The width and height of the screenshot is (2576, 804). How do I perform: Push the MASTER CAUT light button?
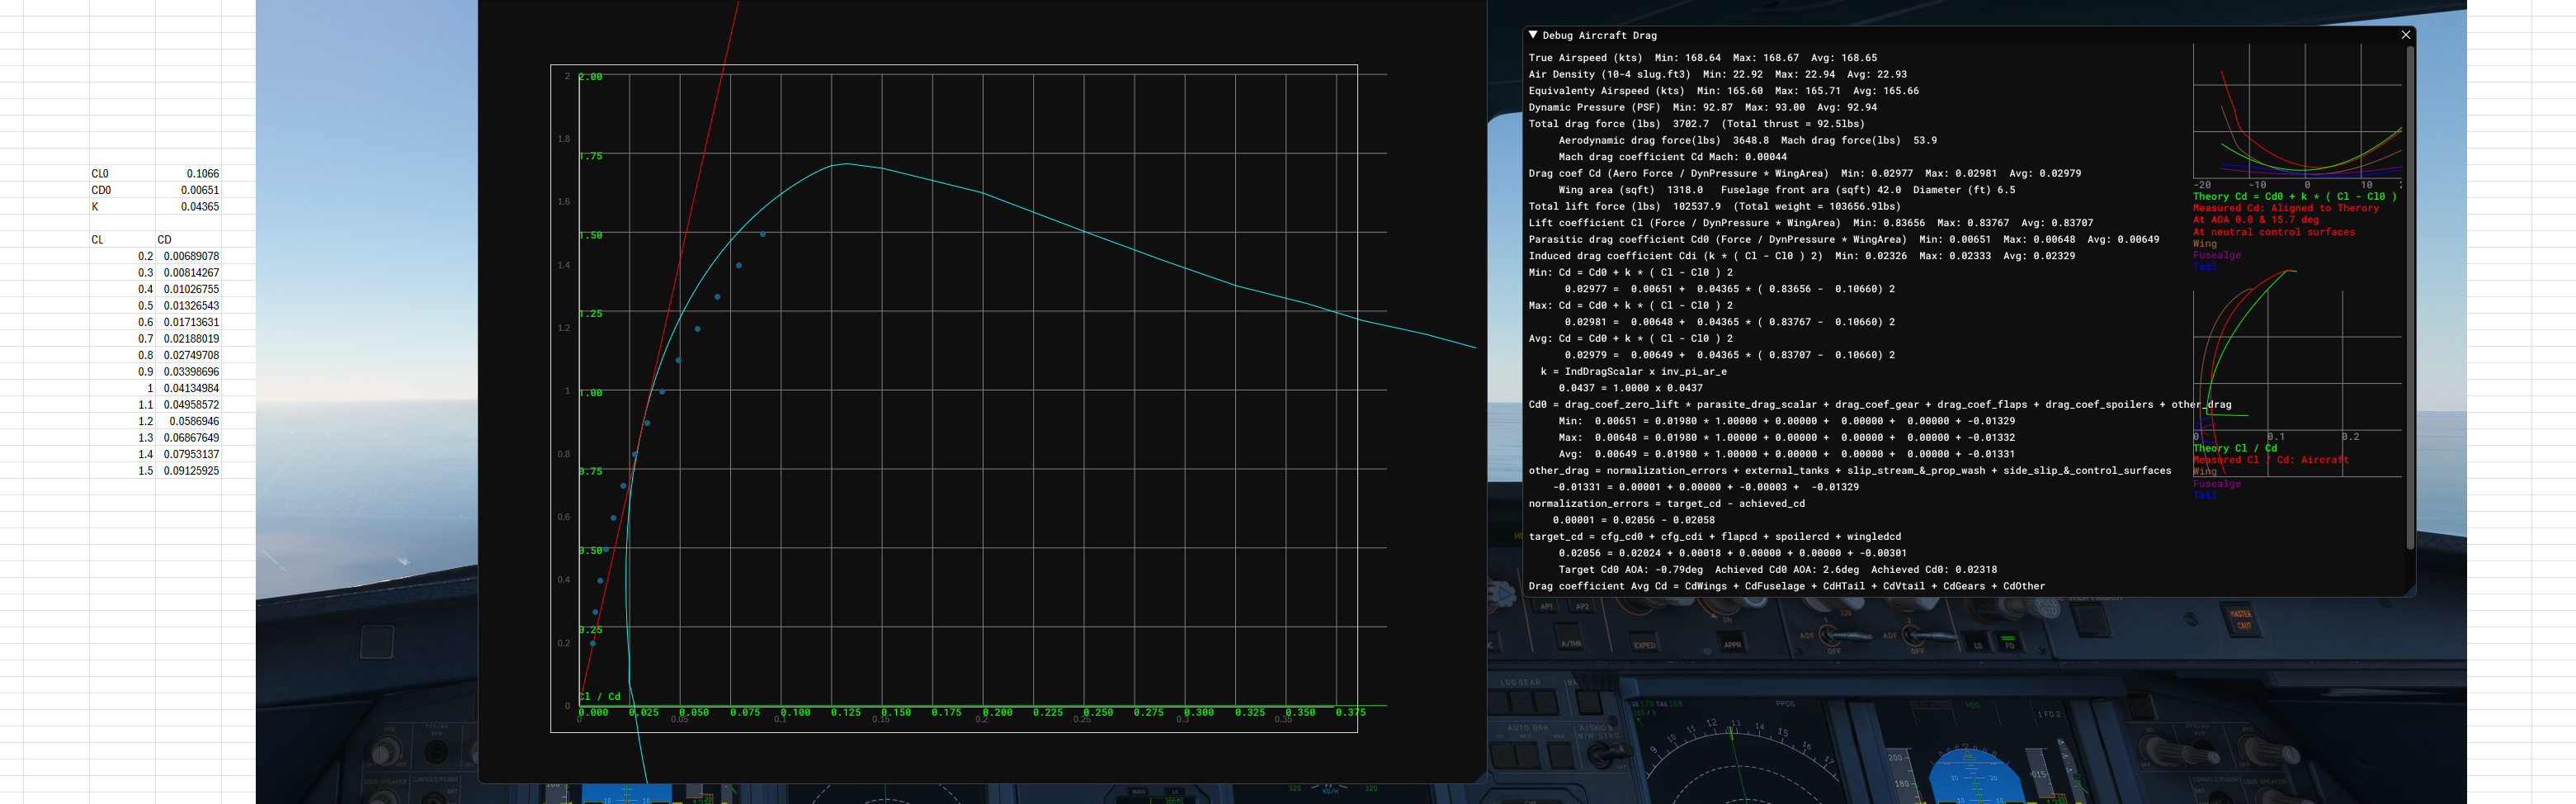pyautogui.click(x=2240, y=619)
